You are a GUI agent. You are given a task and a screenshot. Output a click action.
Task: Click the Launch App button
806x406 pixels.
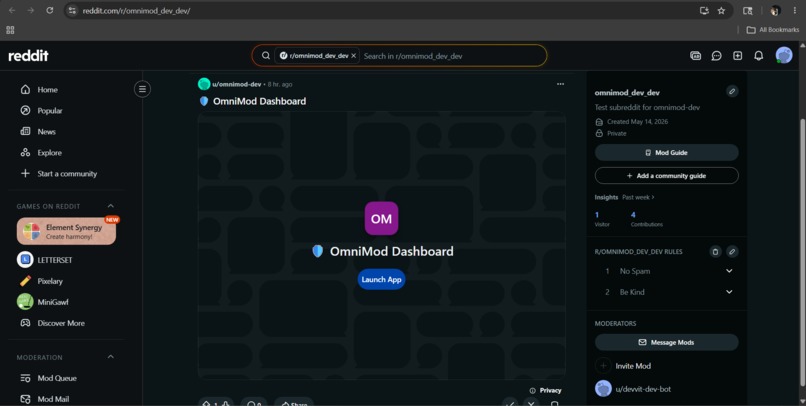(381, 280)
